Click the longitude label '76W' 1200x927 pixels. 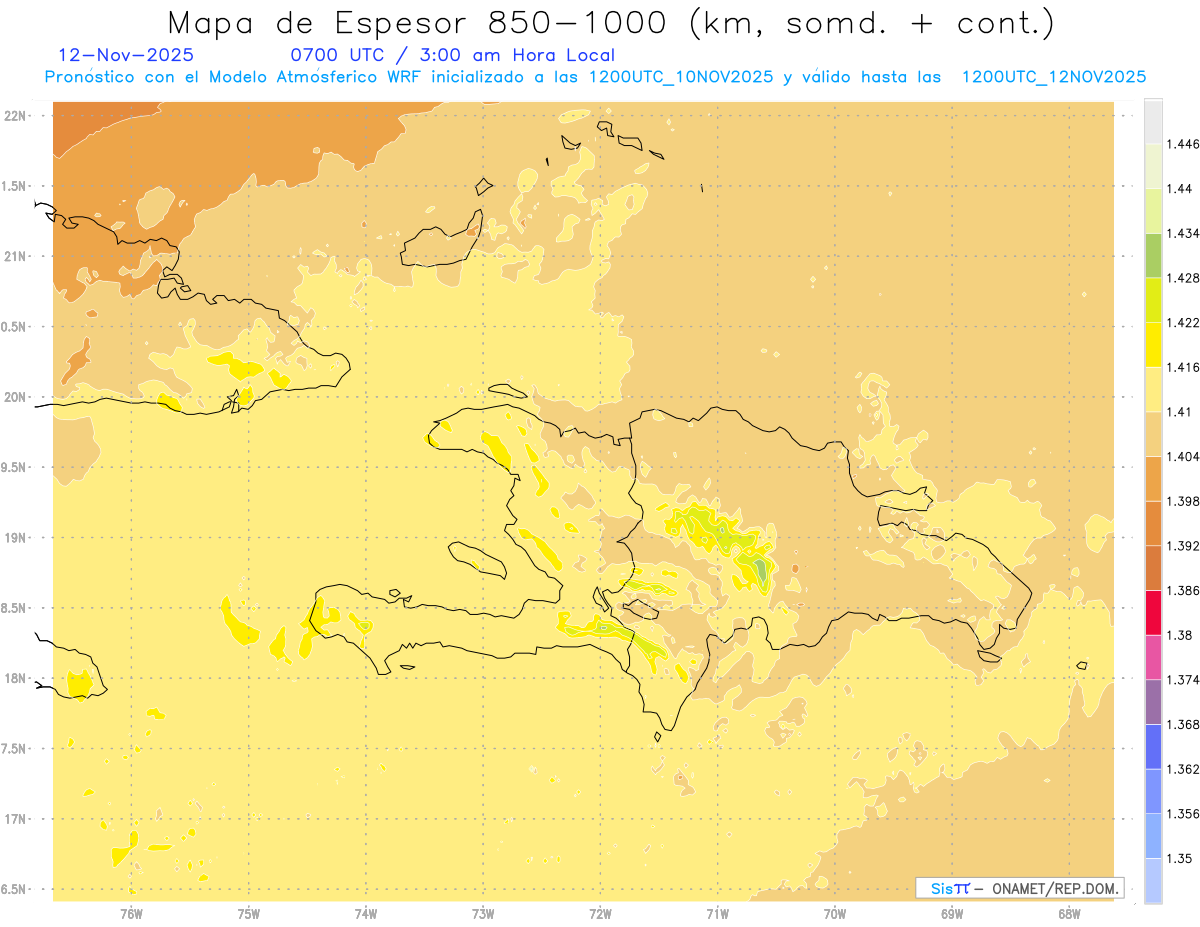[x=131, y=913]
